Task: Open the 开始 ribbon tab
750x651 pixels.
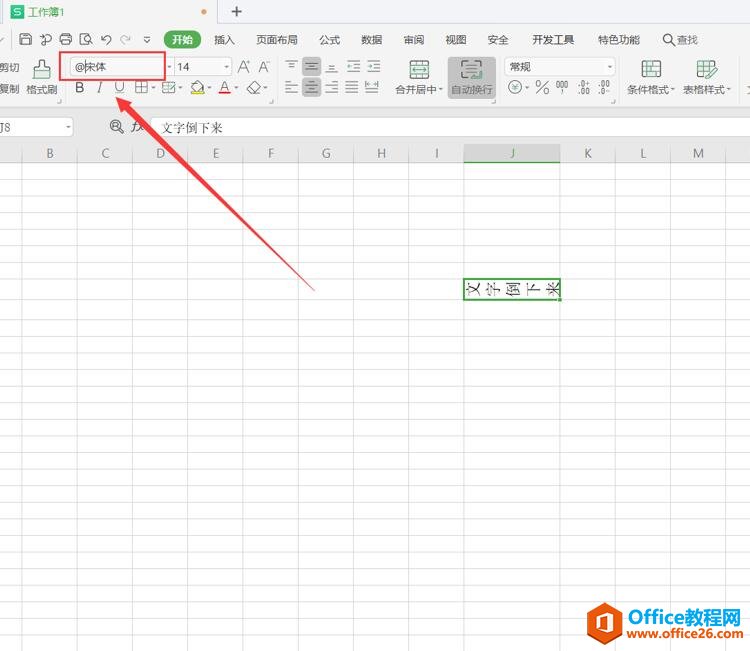Action: pos(182,40)
